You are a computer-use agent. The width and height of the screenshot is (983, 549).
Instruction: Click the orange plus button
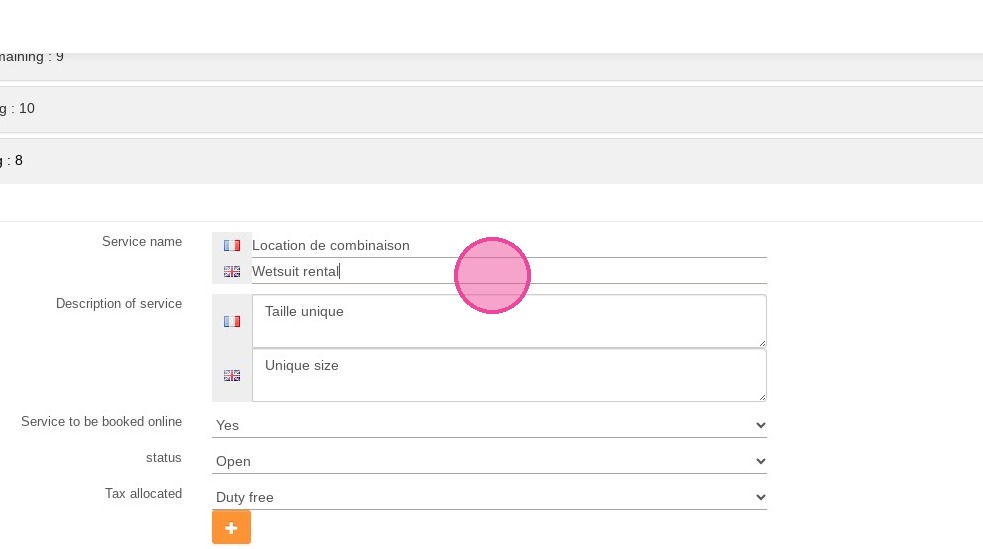coord(231,527)
